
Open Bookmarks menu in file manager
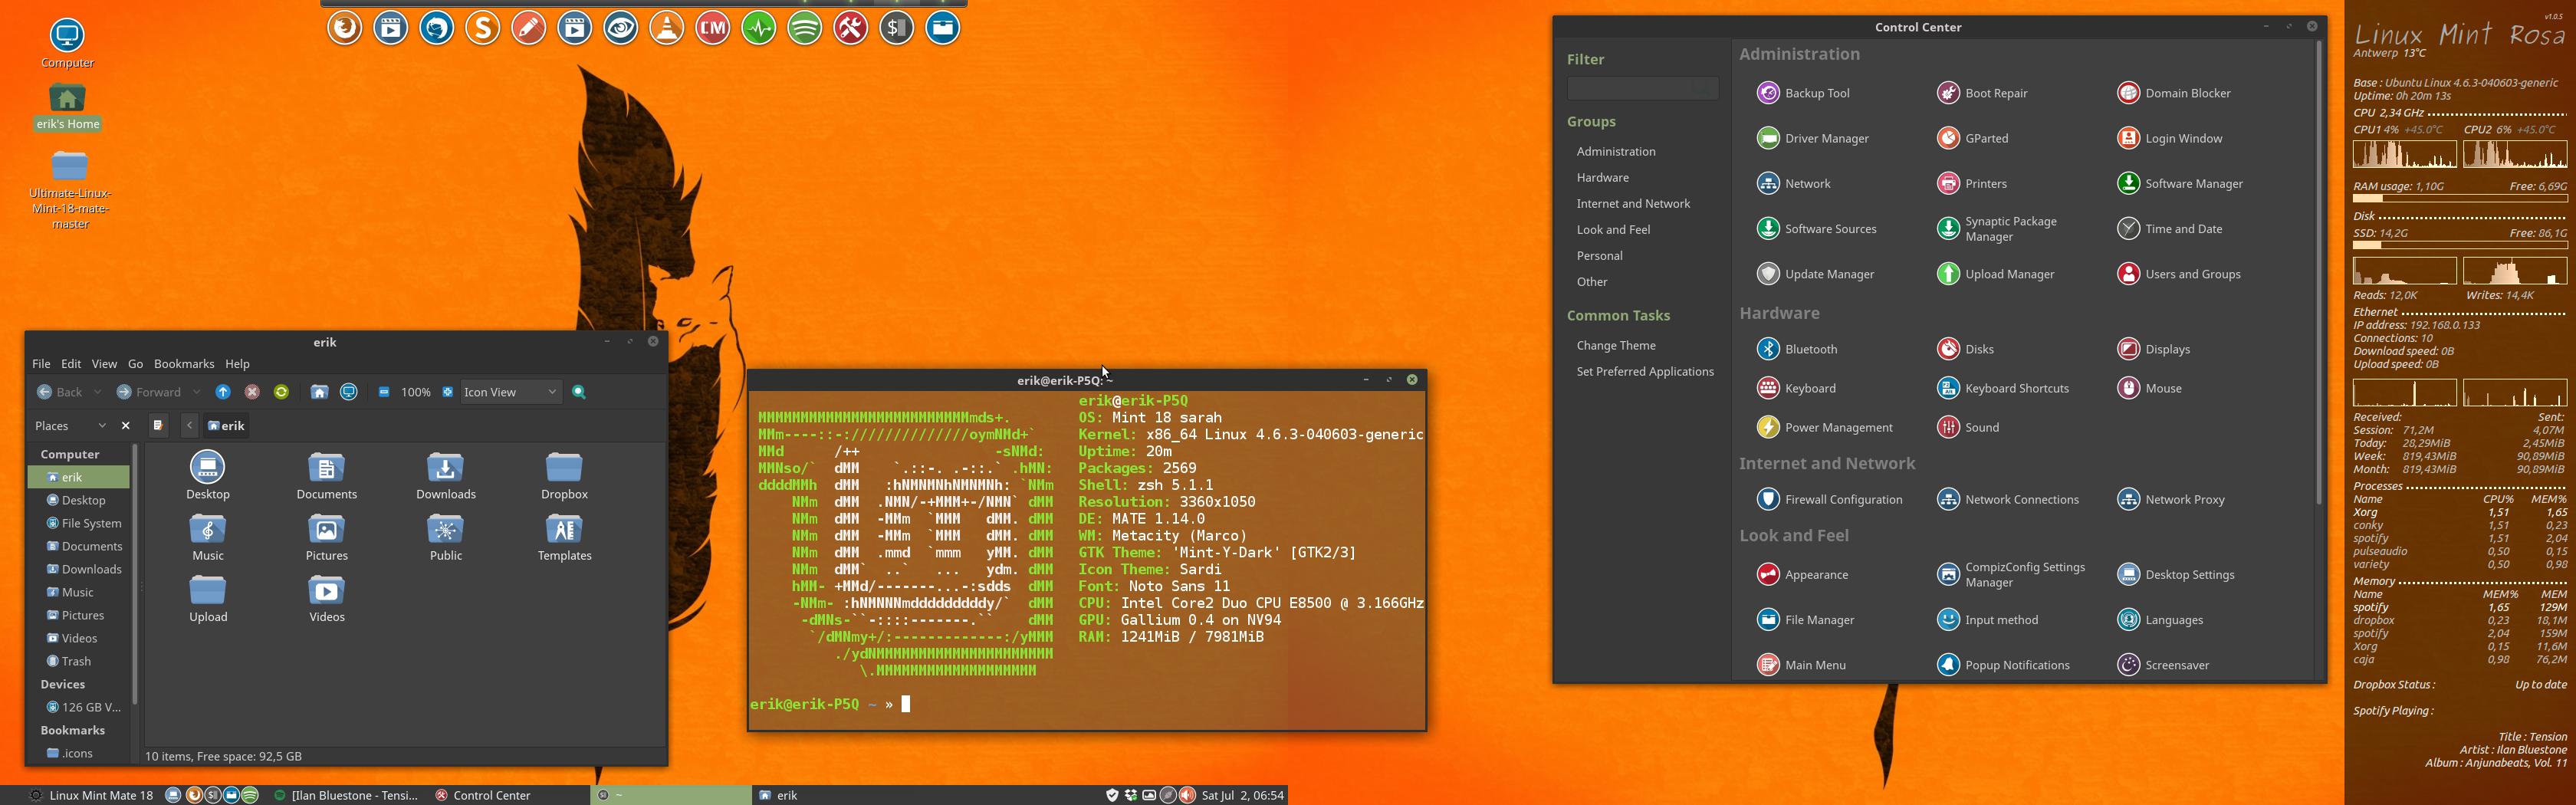[x=184, y=364]
